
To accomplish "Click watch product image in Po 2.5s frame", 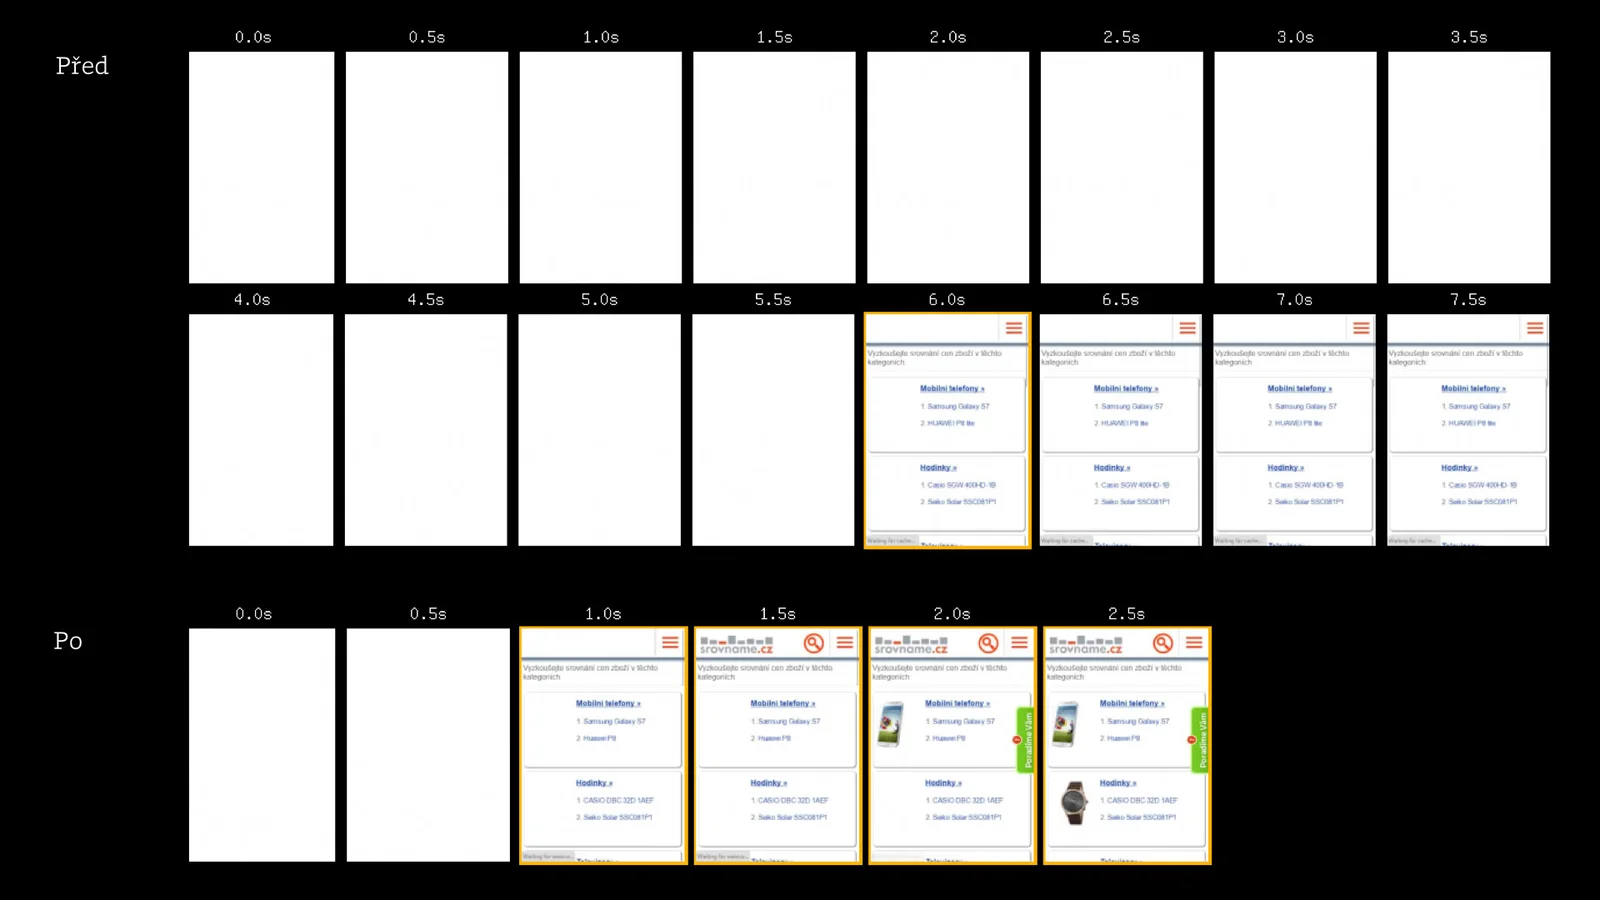I will click(x=1073, y=802).
